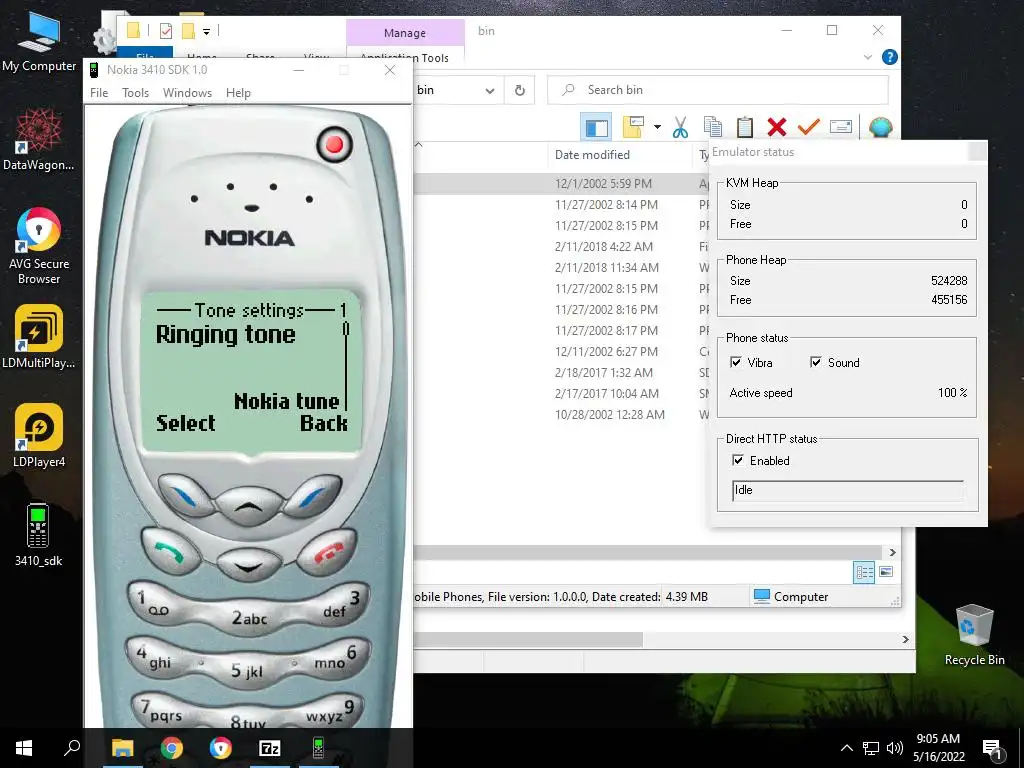Open the My Computer desktop icon

(39, 43)
